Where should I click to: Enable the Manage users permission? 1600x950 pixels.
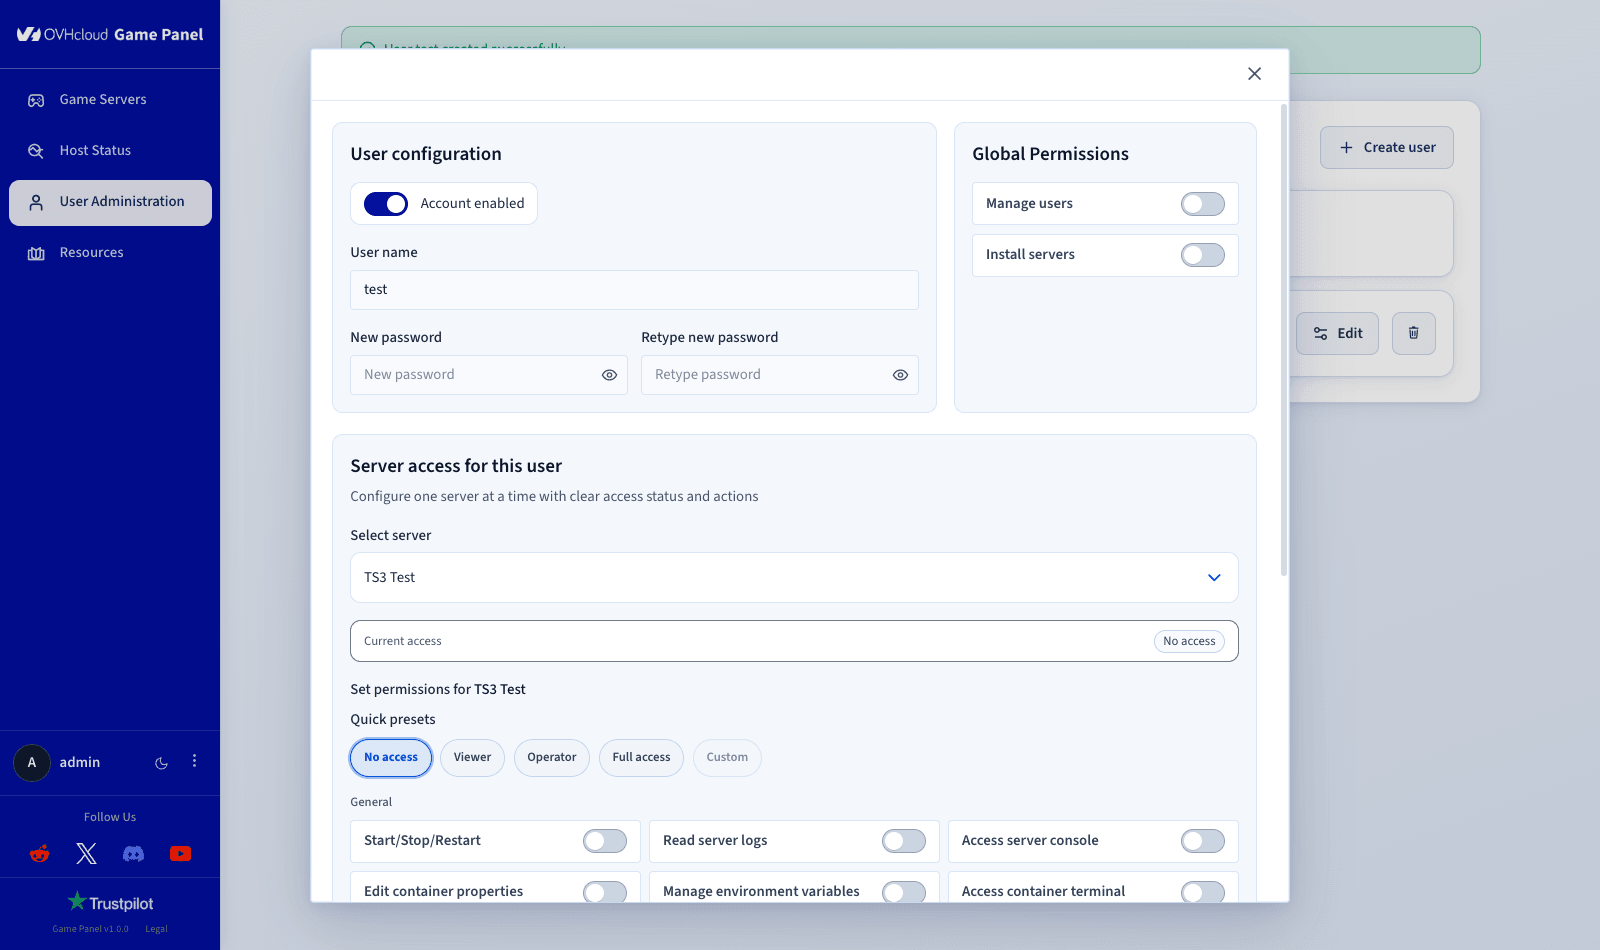click(1202, 204)
